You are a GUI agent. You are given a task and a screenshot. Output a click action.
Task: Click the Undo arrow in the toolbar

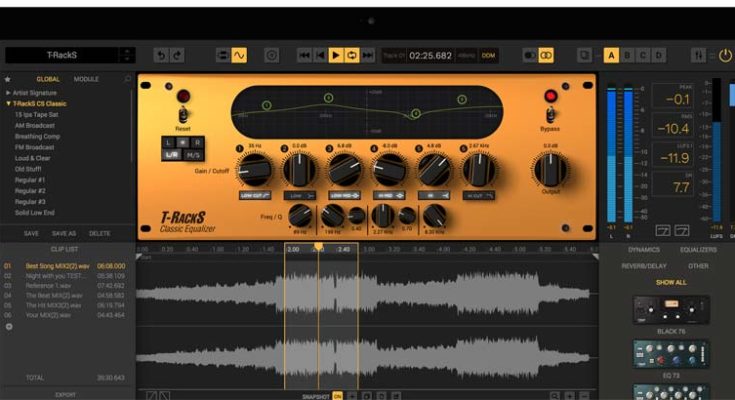[162, 55]
